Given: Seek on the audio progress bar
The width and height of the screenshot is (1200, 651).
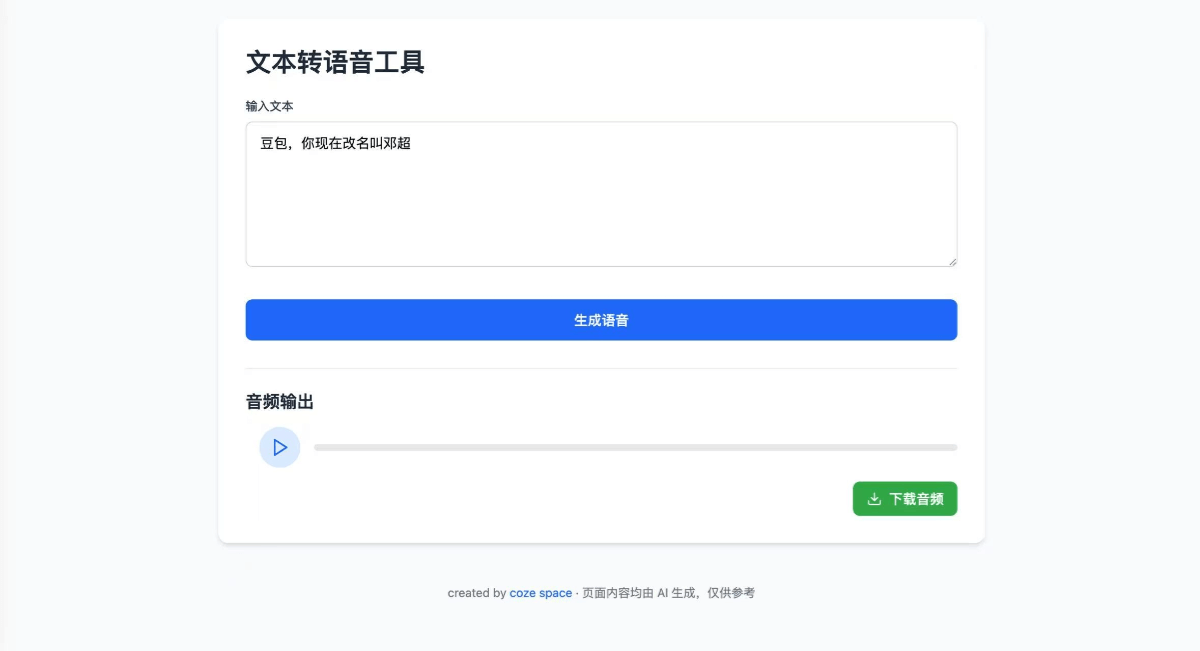Looking at the screenshot, I should click(635, 447).
